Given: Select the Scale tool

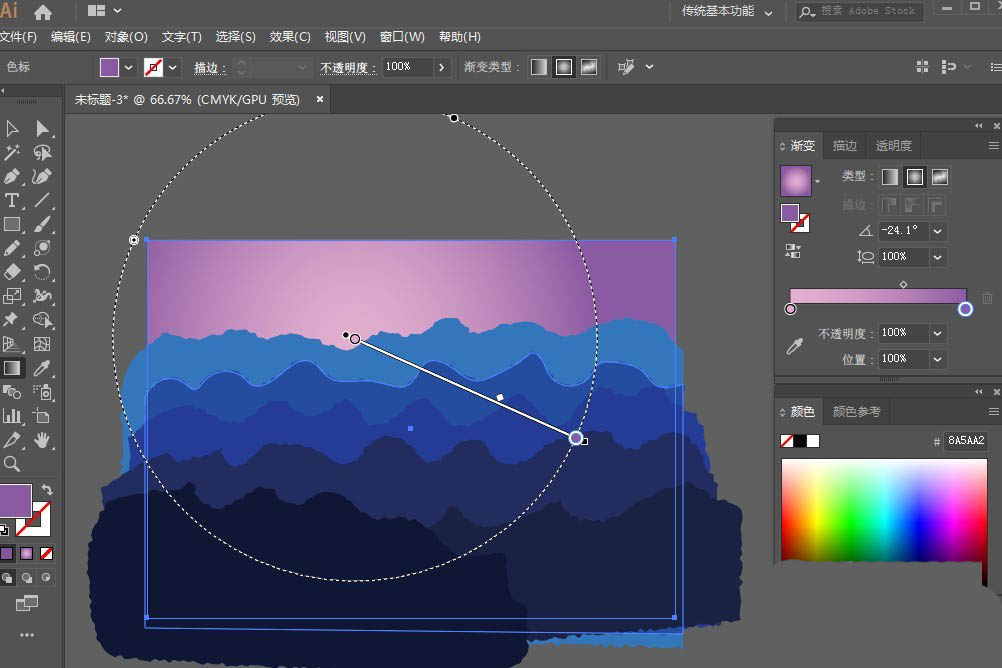Looking at the screenshot, I should point(12,296).
